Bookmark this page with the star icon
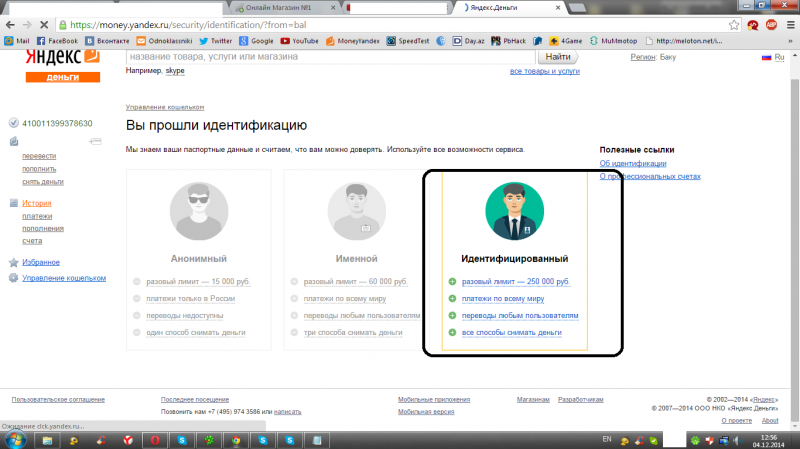The width and height of the screenshot is (800, 449). [x=734, y=24]
